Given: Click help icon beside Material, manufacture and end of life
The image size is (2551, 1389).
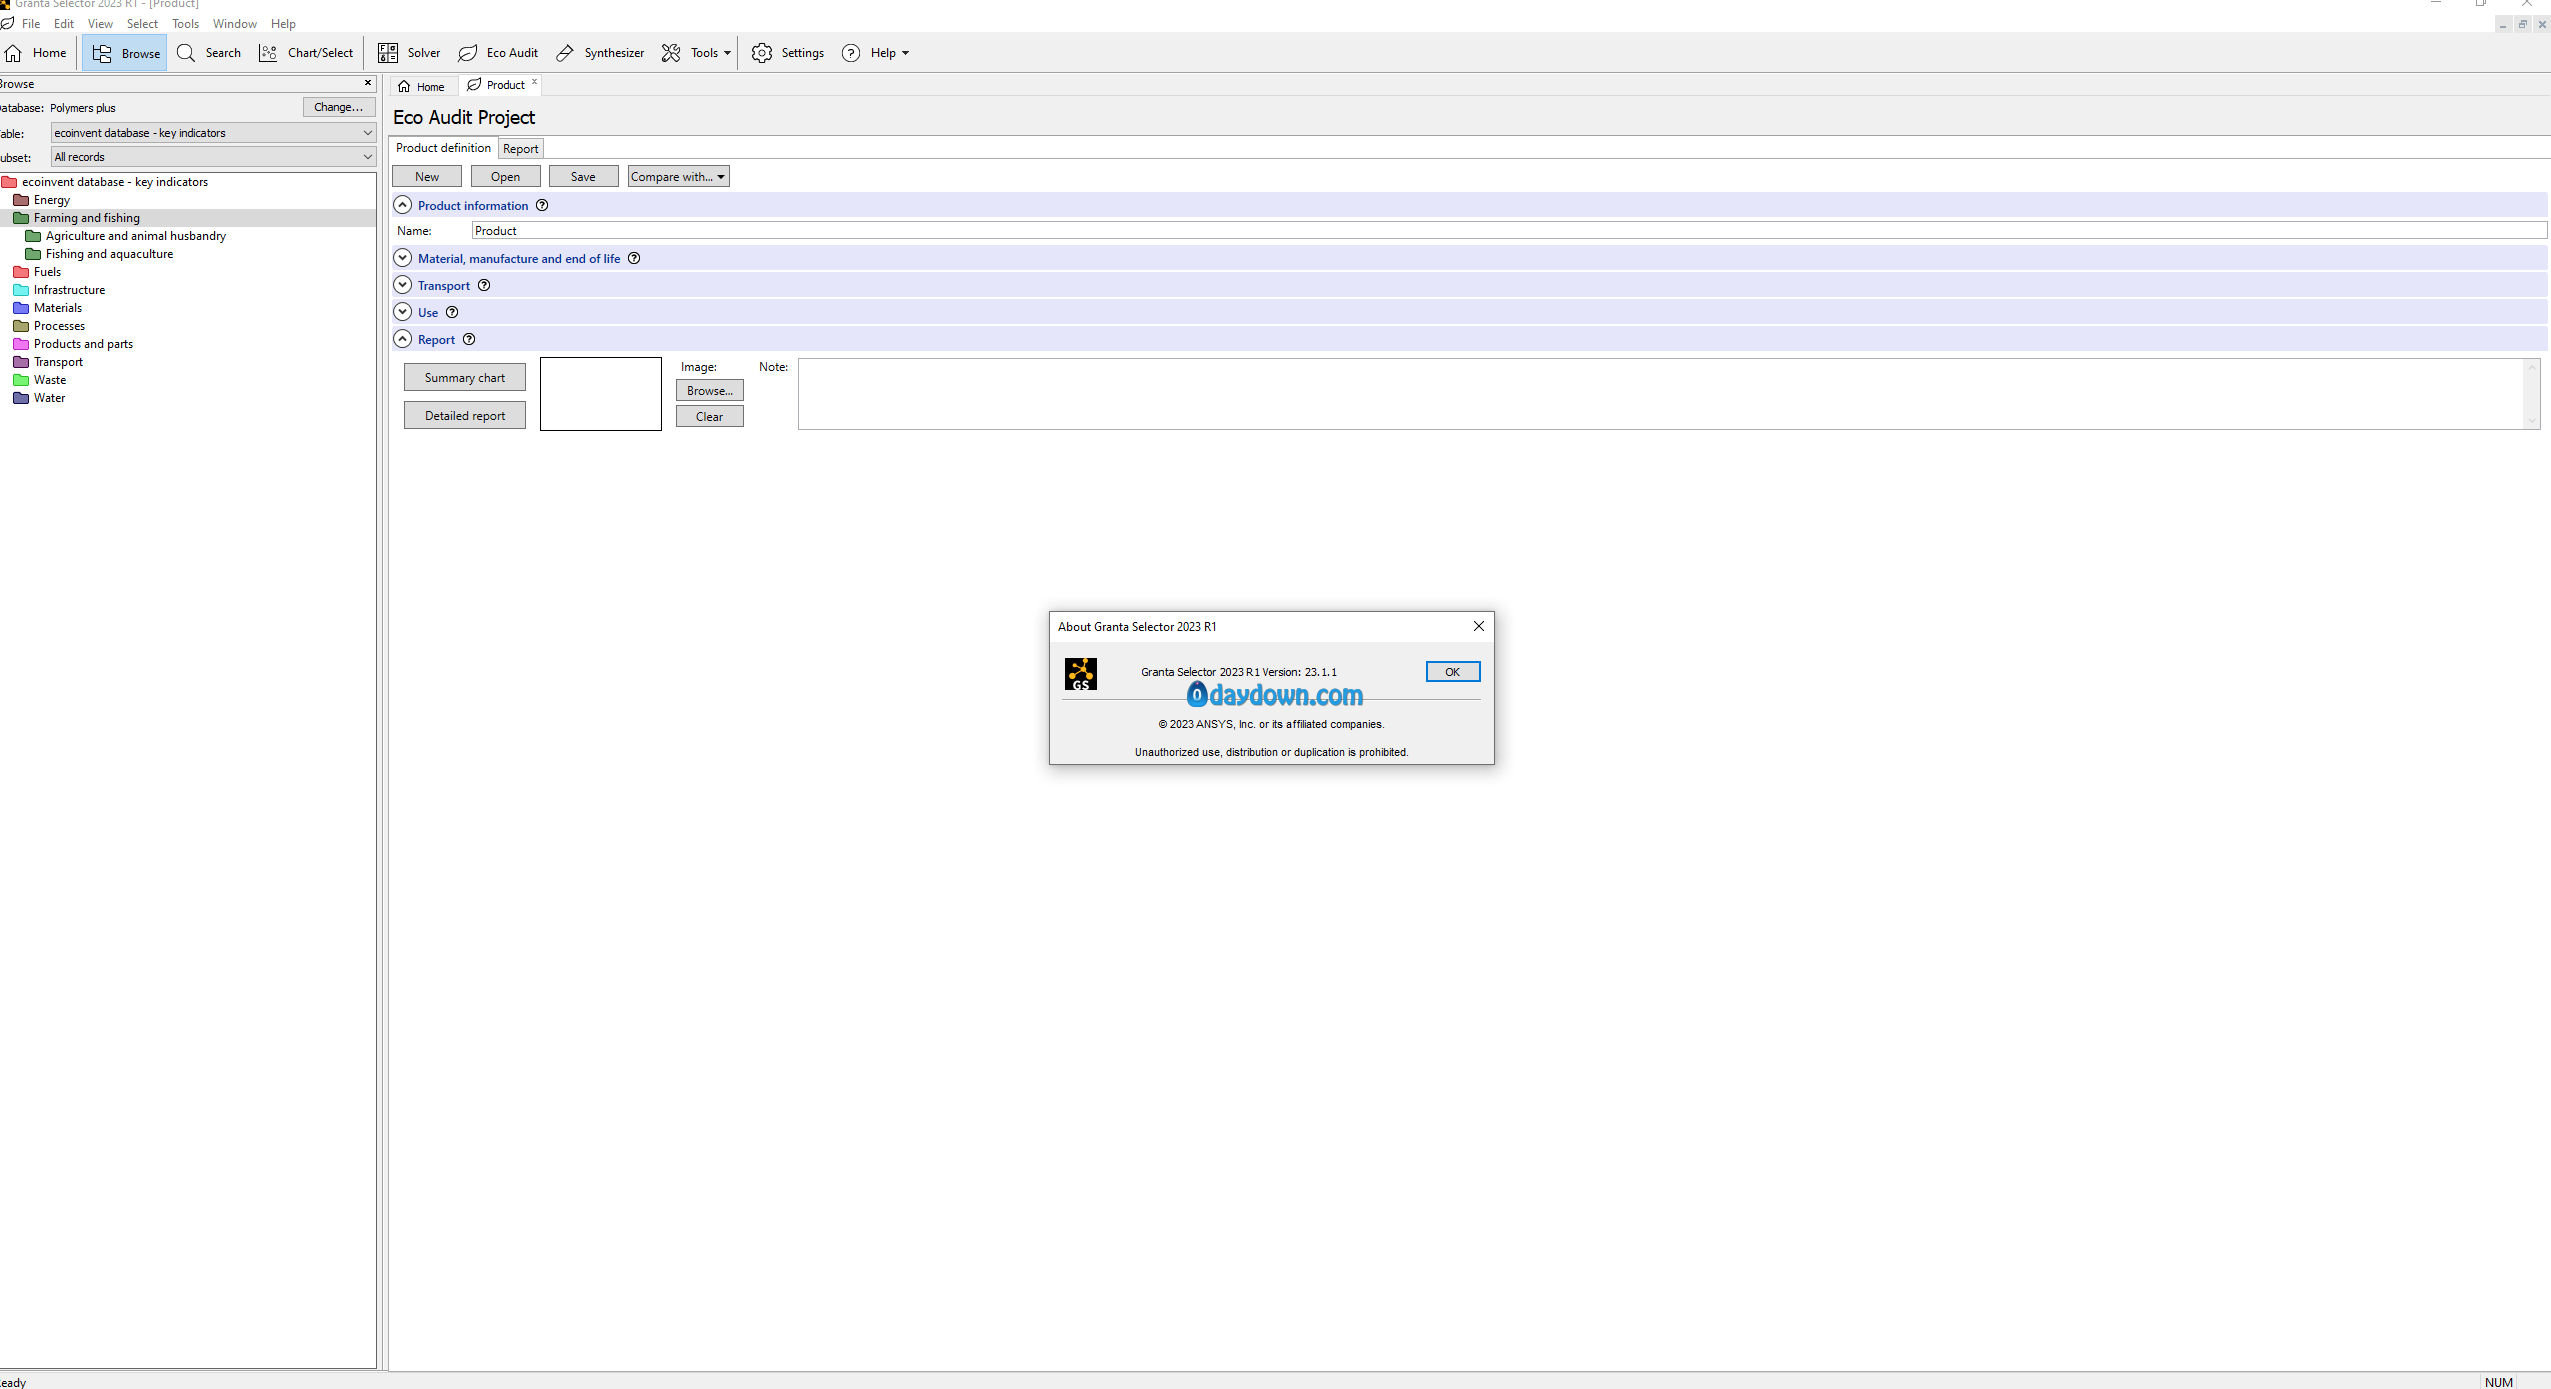Looking at the screenshot, I should pos(634,258).
